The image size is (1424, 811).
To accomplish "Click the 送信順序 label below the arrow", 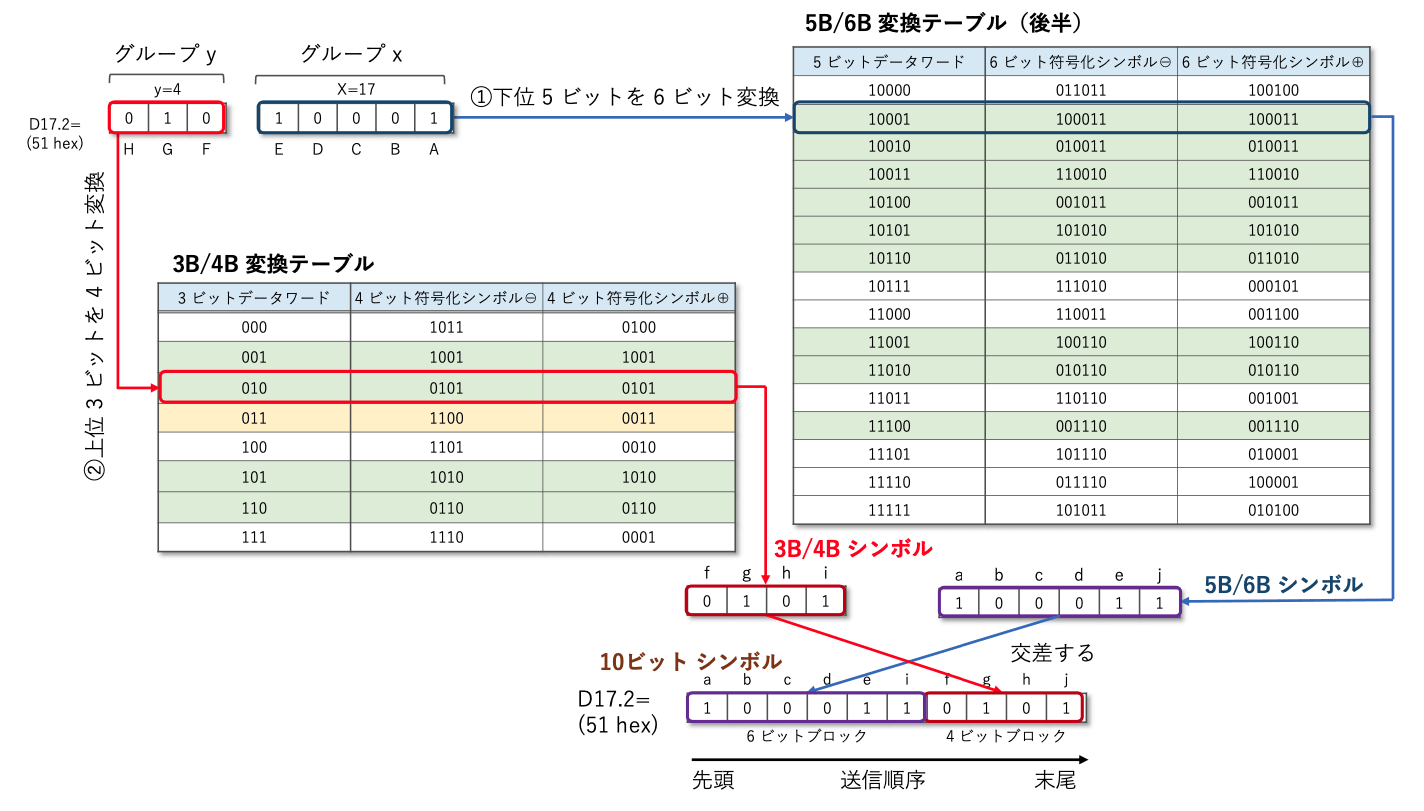I will click(x=881, y=780).
